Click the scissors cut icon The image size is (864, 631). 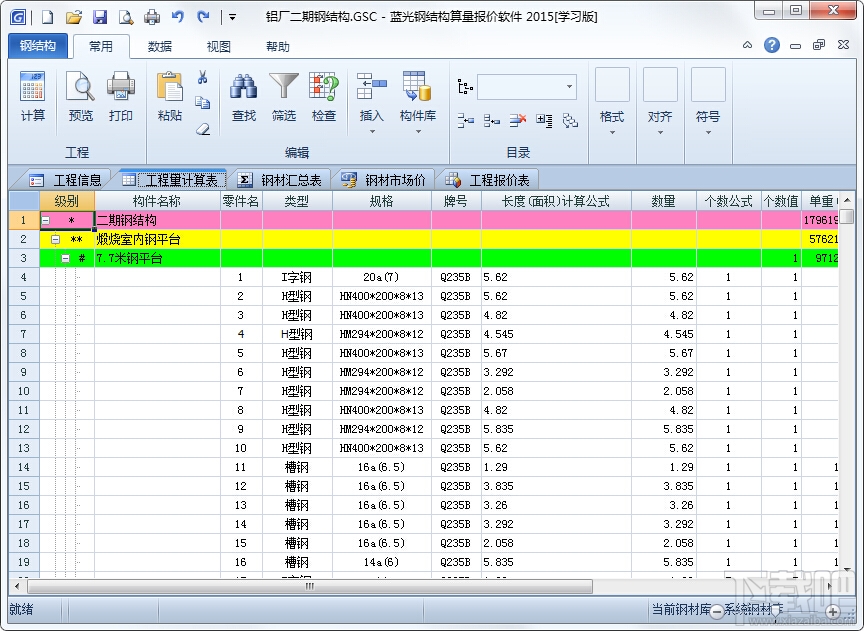202,77
